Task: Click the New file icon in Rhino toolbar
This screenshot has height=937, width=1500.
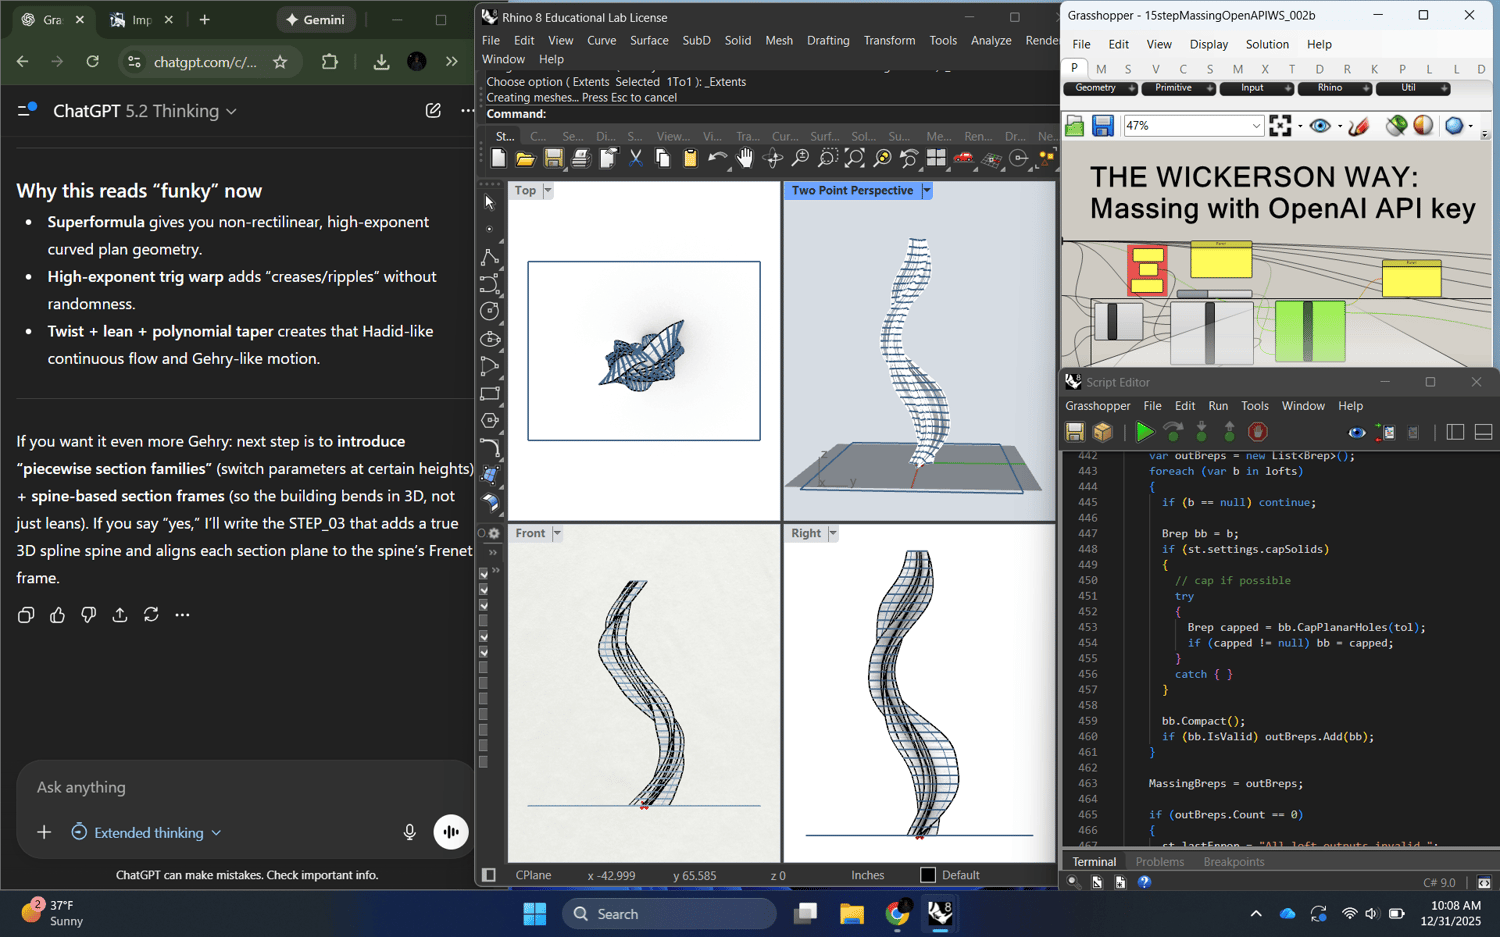Action: [x=498, y=159]
